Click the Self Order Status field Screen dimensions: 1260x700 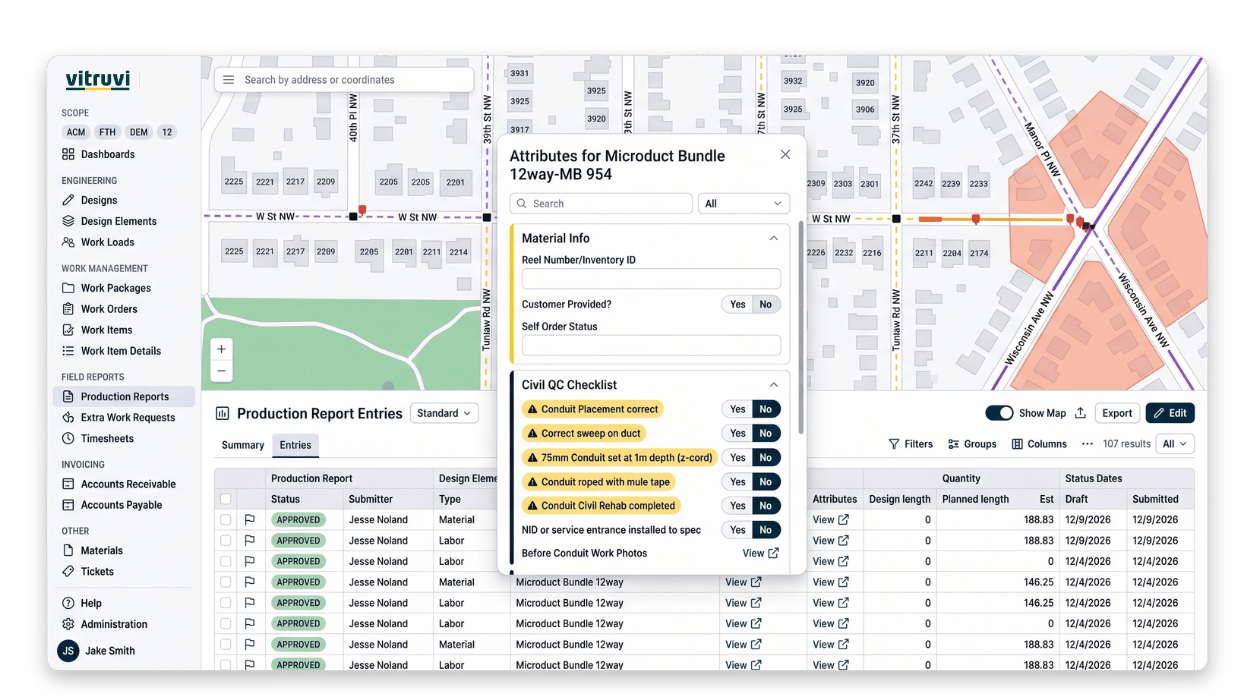pyautogui.click(x=651, y=345)
